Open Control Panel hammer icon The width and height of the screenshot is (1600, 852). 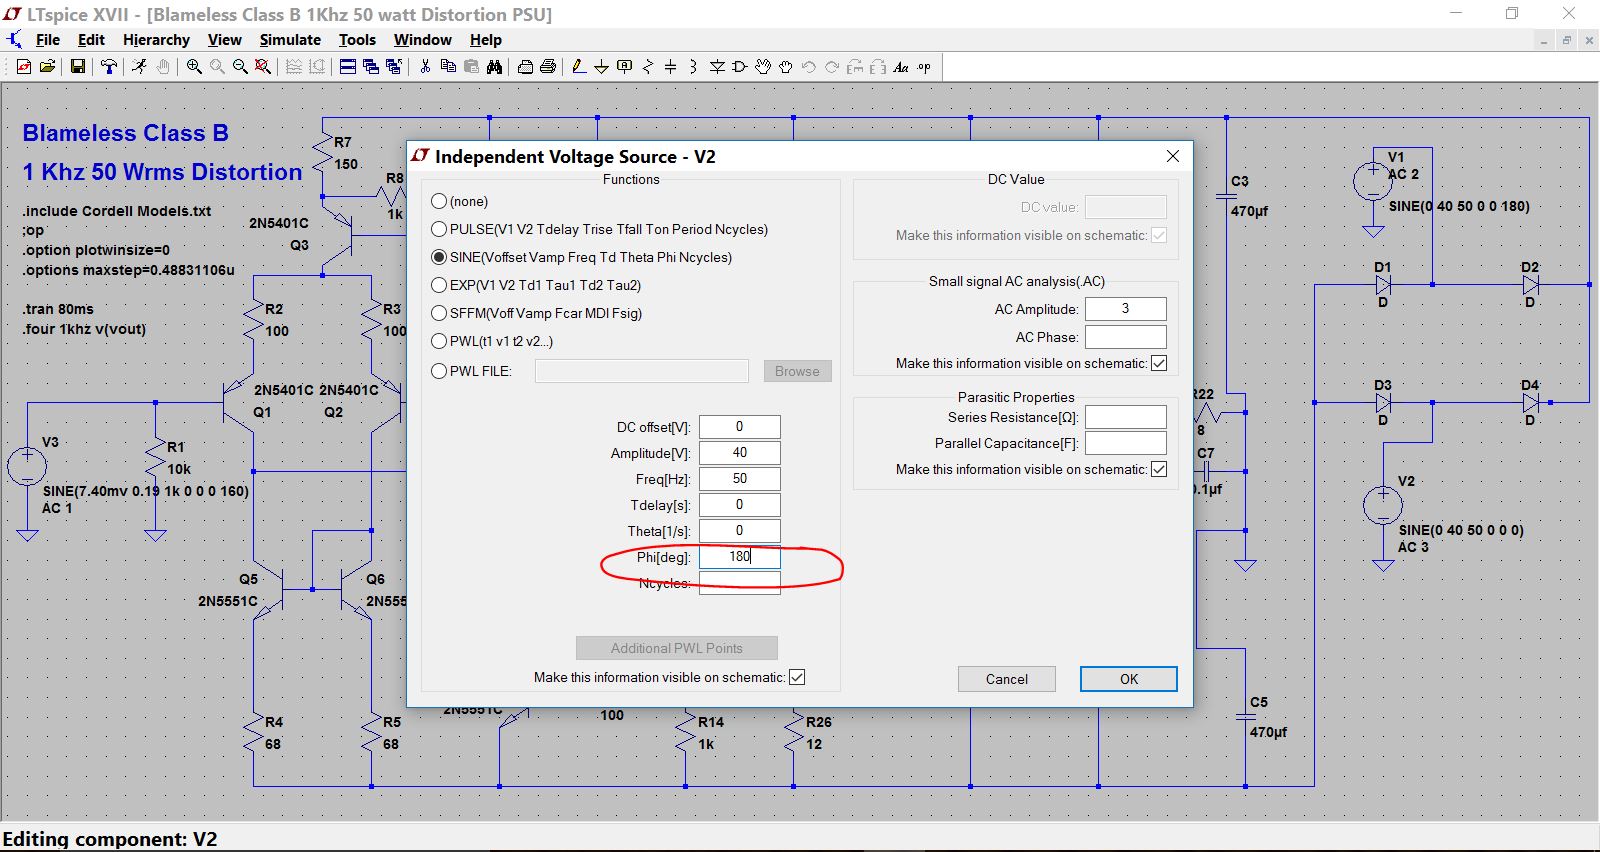tap(109, 67)
